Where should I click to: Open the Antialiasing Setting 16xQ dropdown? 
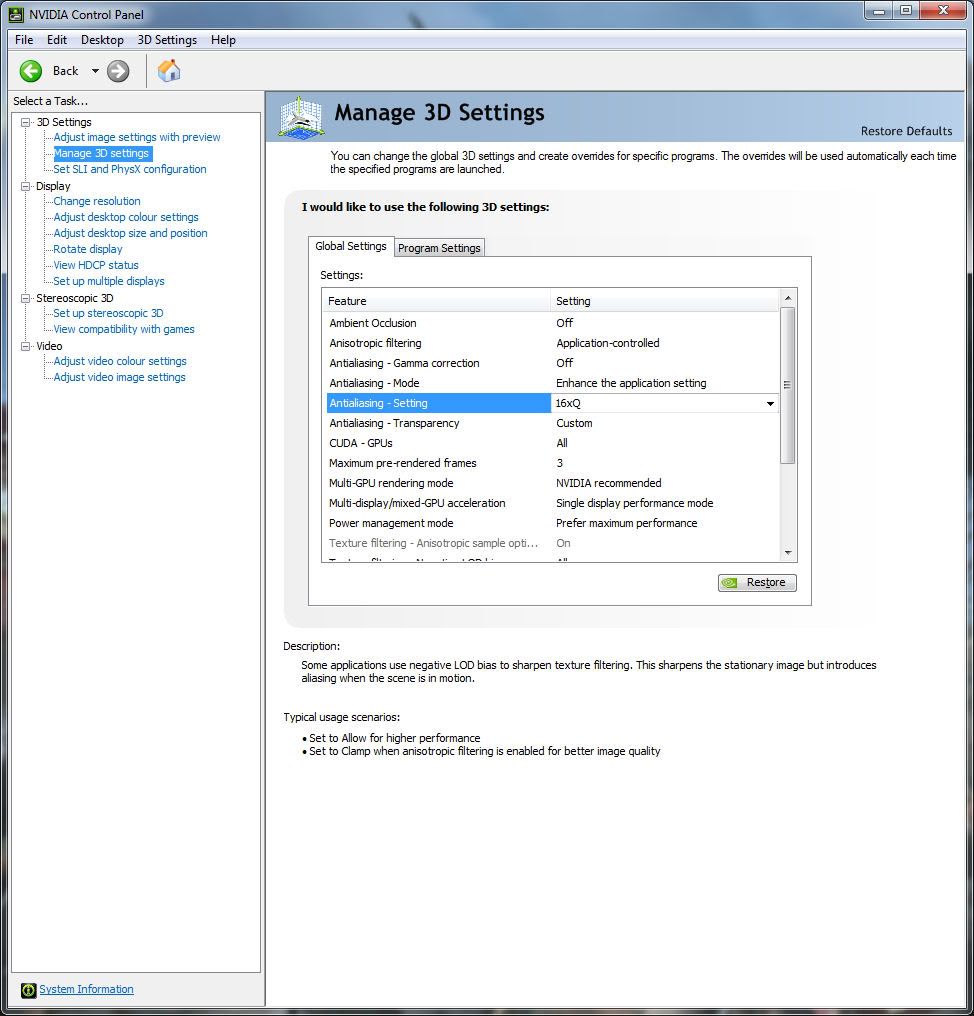click(x=770, y=403)
